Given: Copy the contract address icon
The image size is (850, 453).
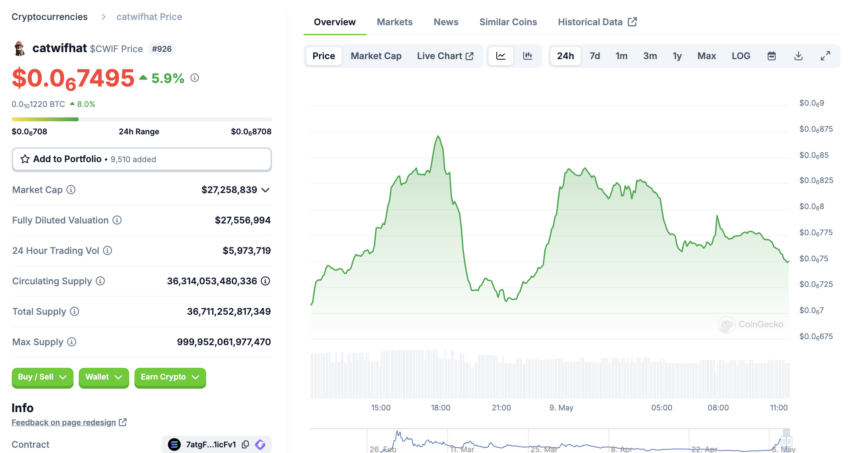Looking at the screenshot, I should (246, 444).
